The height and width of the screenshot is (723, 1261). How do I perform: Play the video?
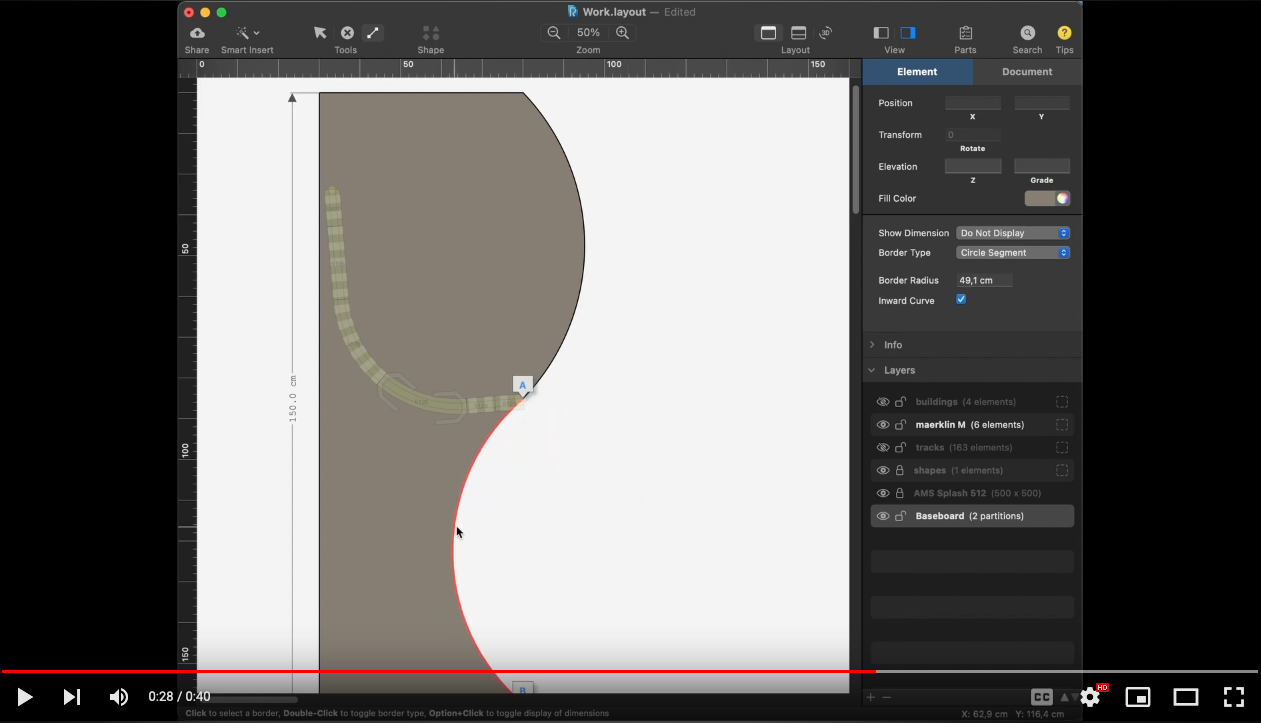tap(25, 697)
